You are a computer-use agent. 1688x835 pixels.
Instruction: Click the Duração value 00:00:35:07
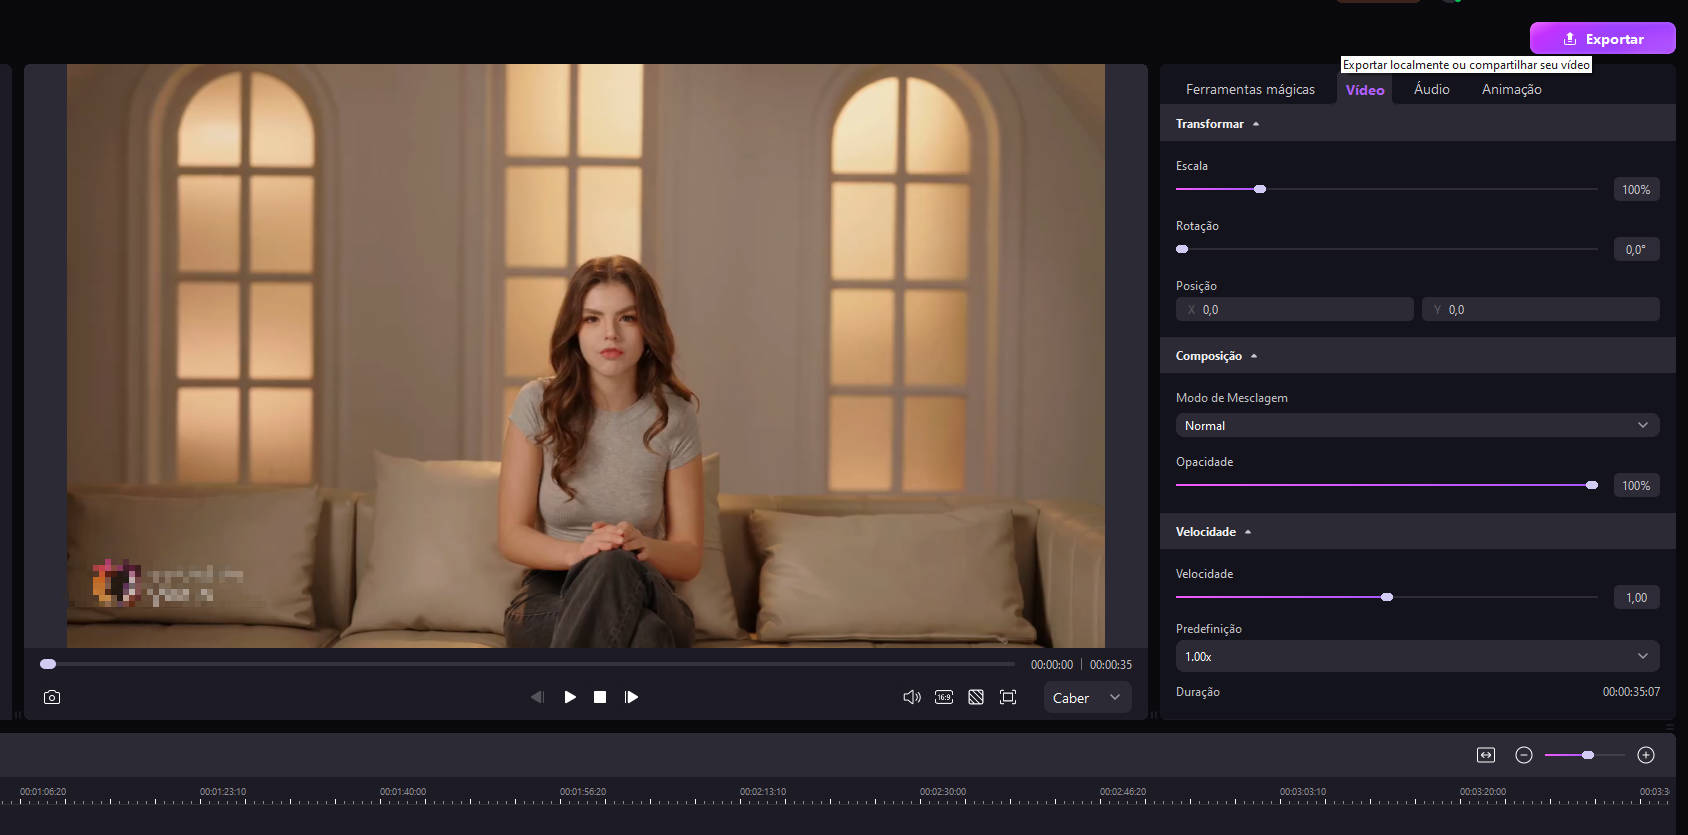[1631, 692]
